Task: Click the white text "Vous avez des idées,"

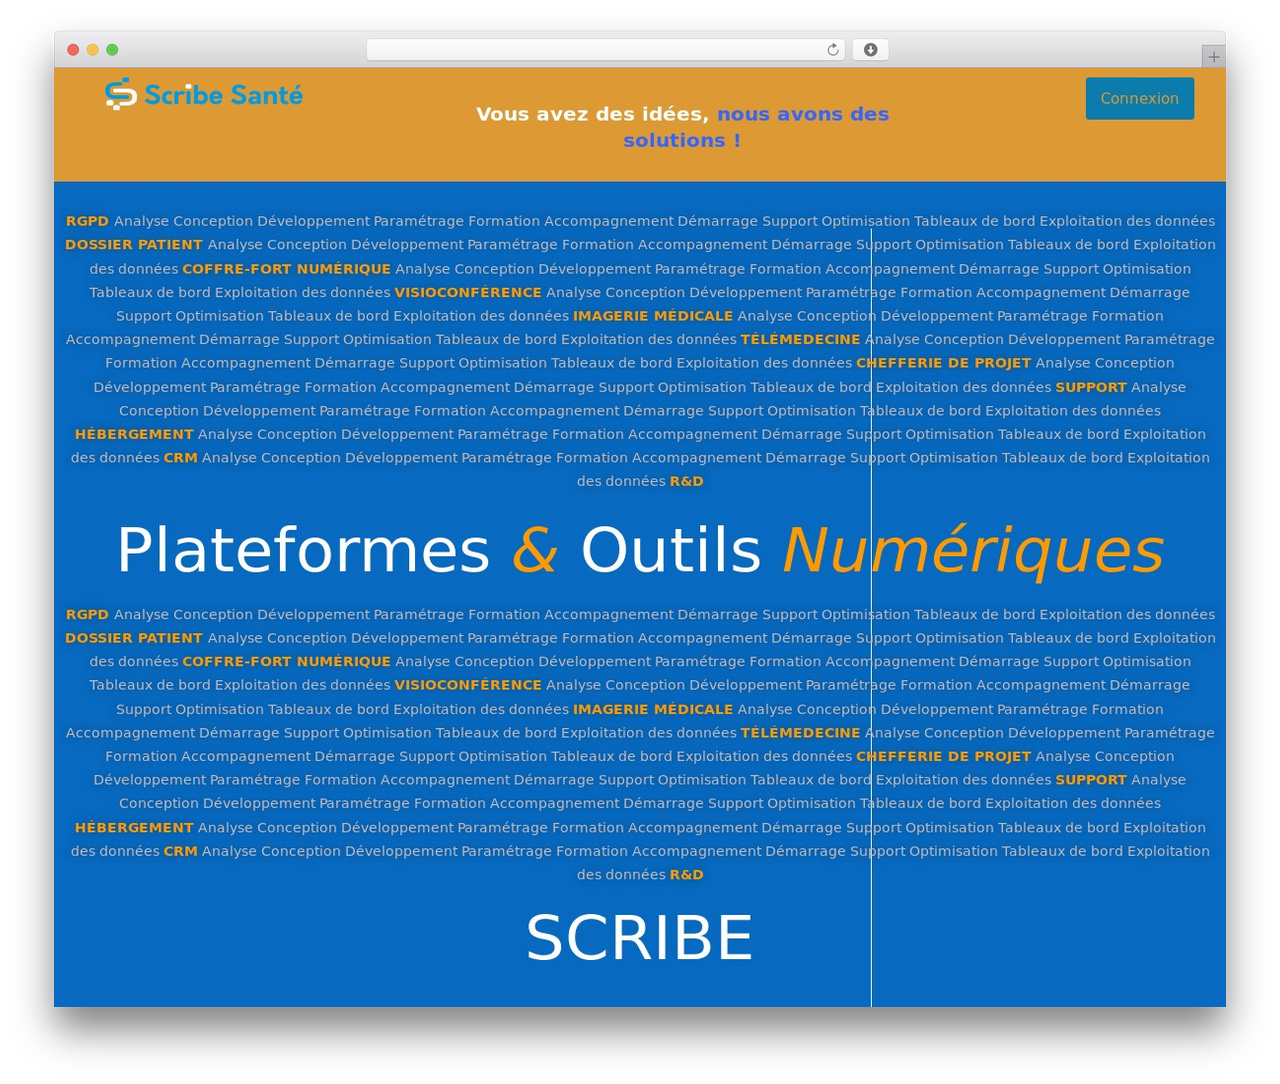Action: 593,114
